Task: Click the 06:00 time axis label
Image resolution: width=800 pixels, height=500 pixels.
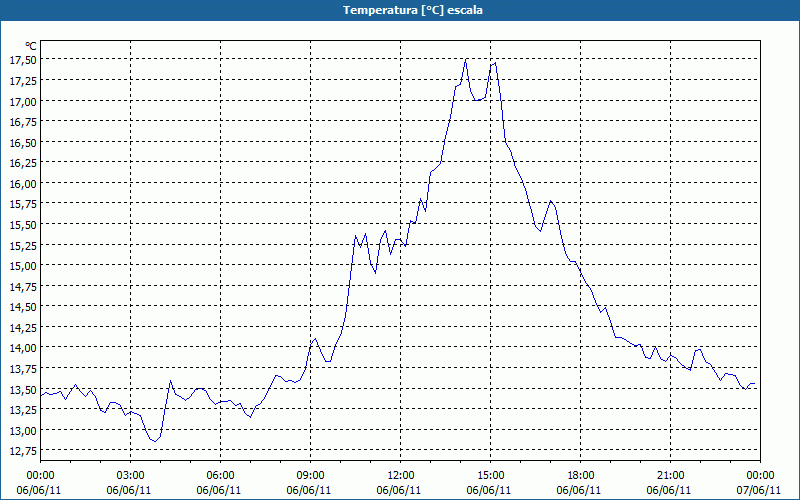Action: coord(220,476)
